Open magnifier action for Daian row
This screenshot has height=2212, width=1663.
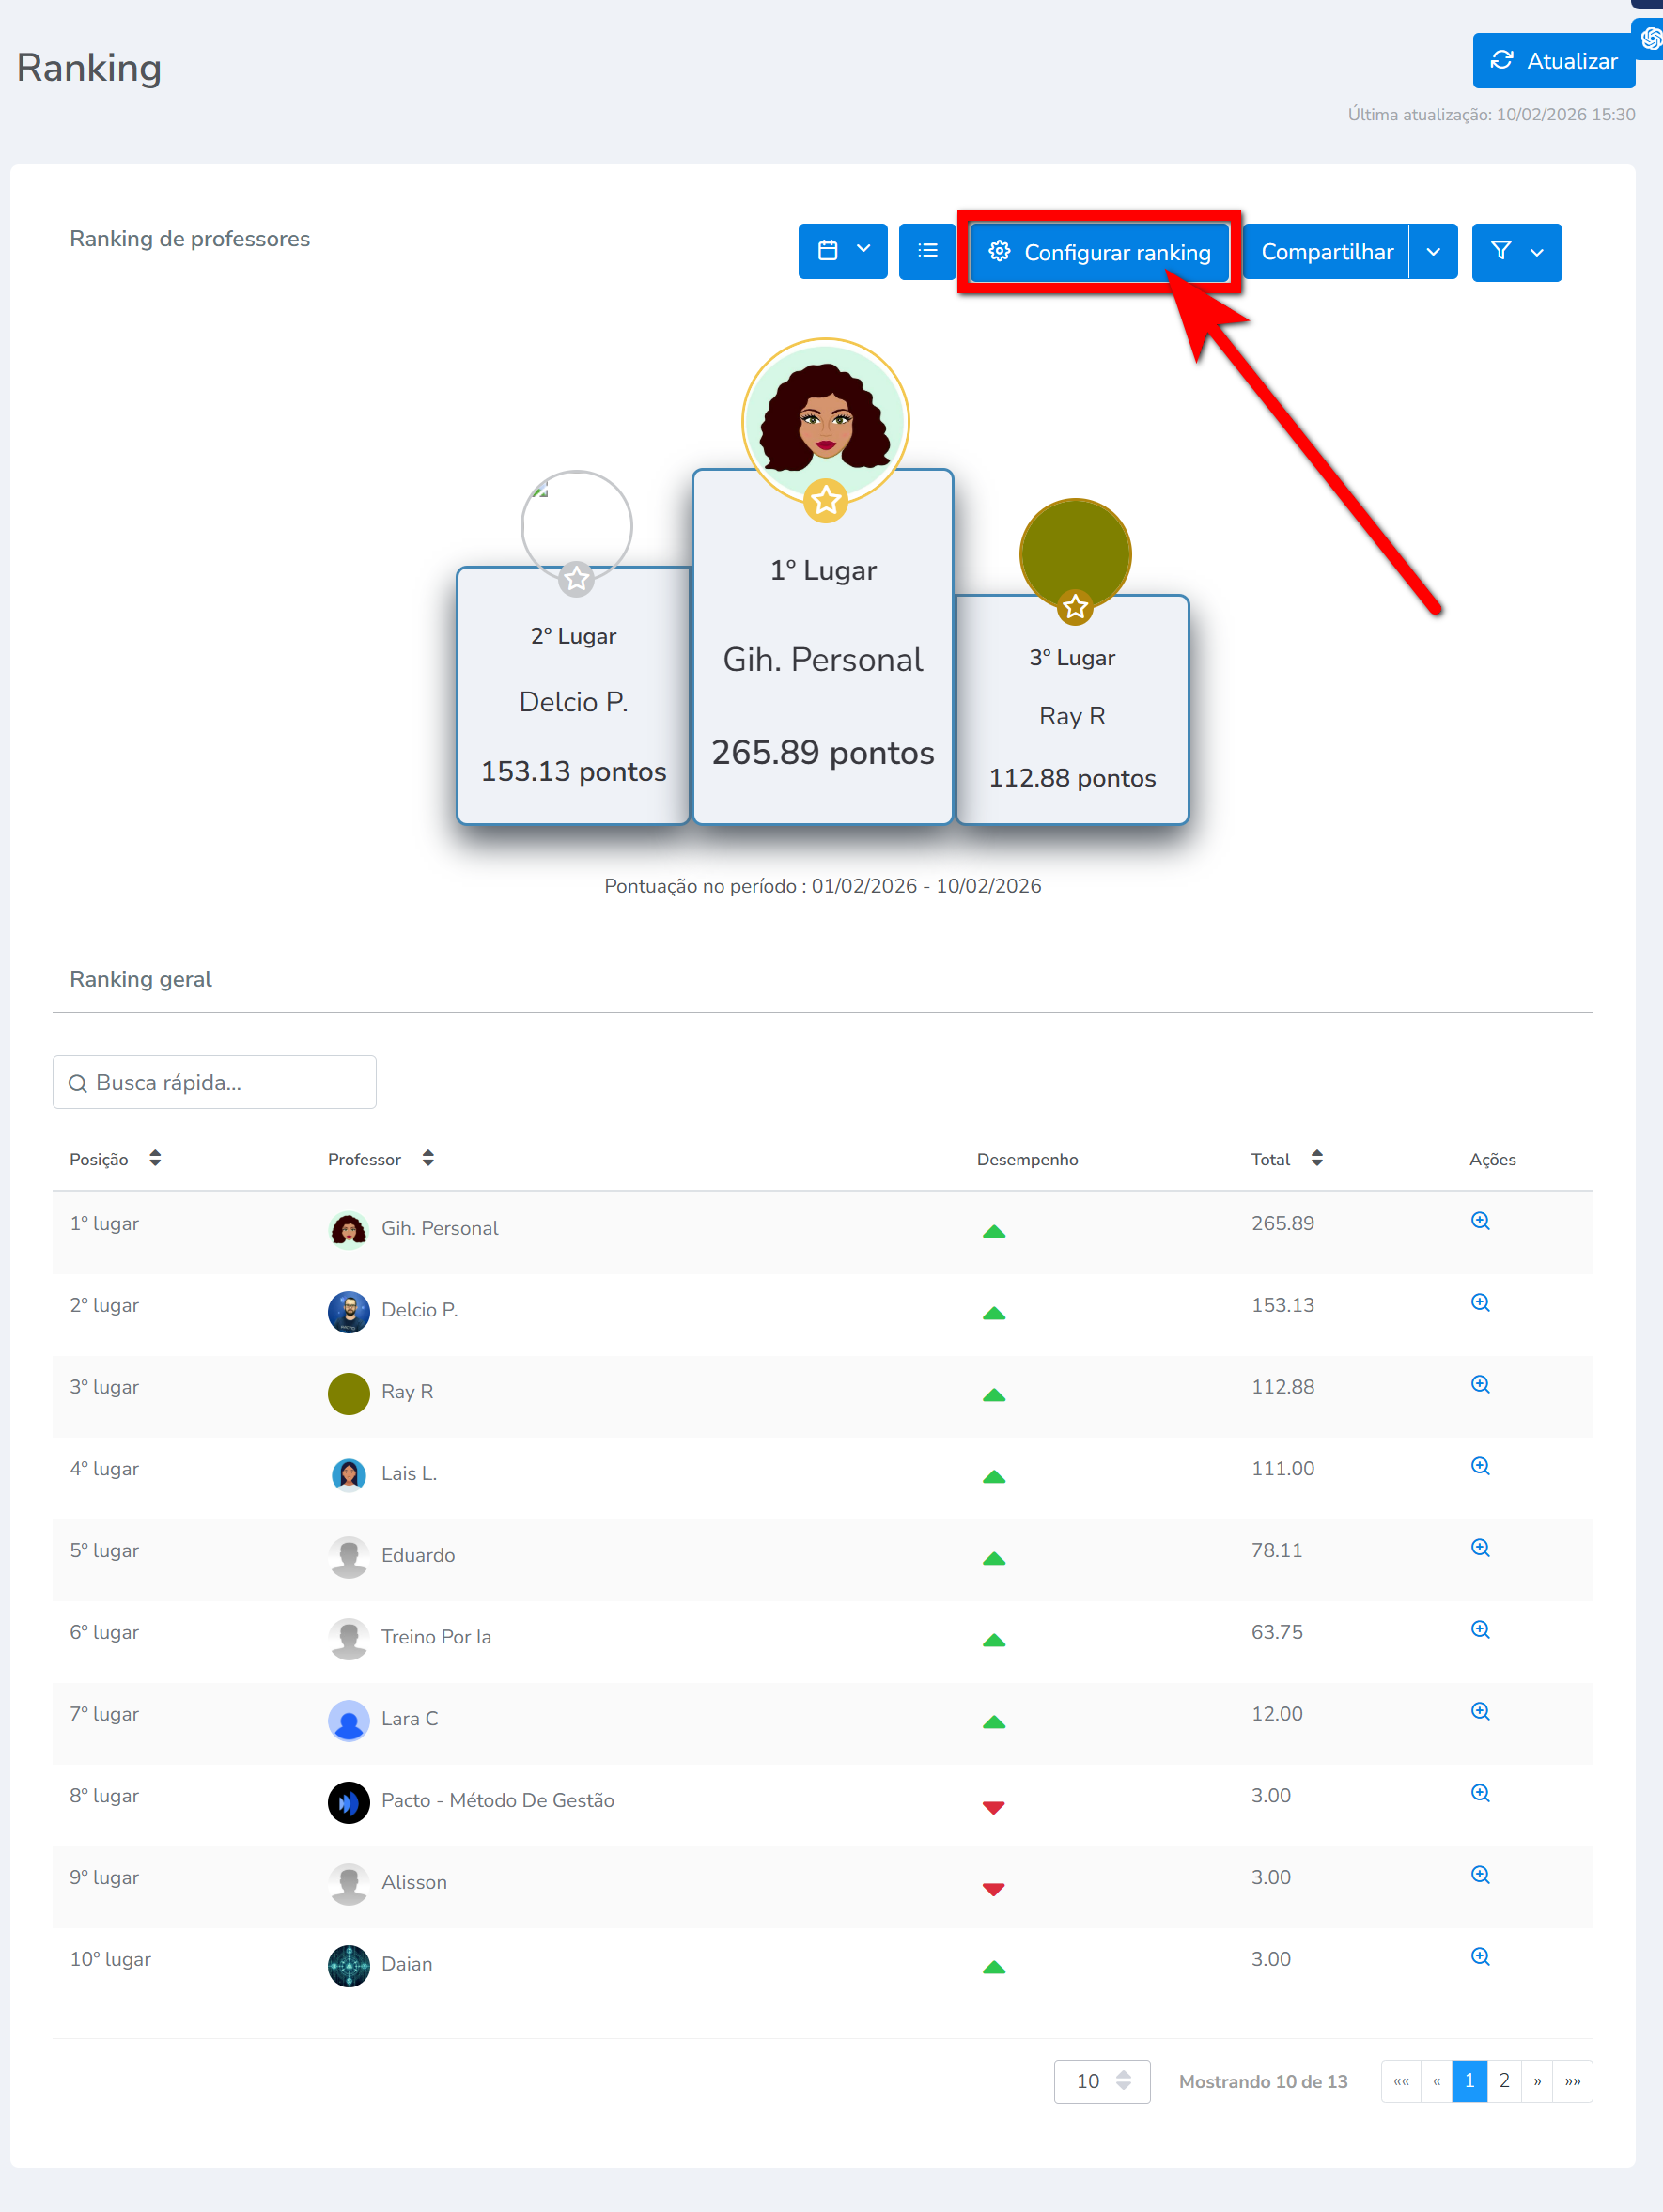coord(1480,1957)
